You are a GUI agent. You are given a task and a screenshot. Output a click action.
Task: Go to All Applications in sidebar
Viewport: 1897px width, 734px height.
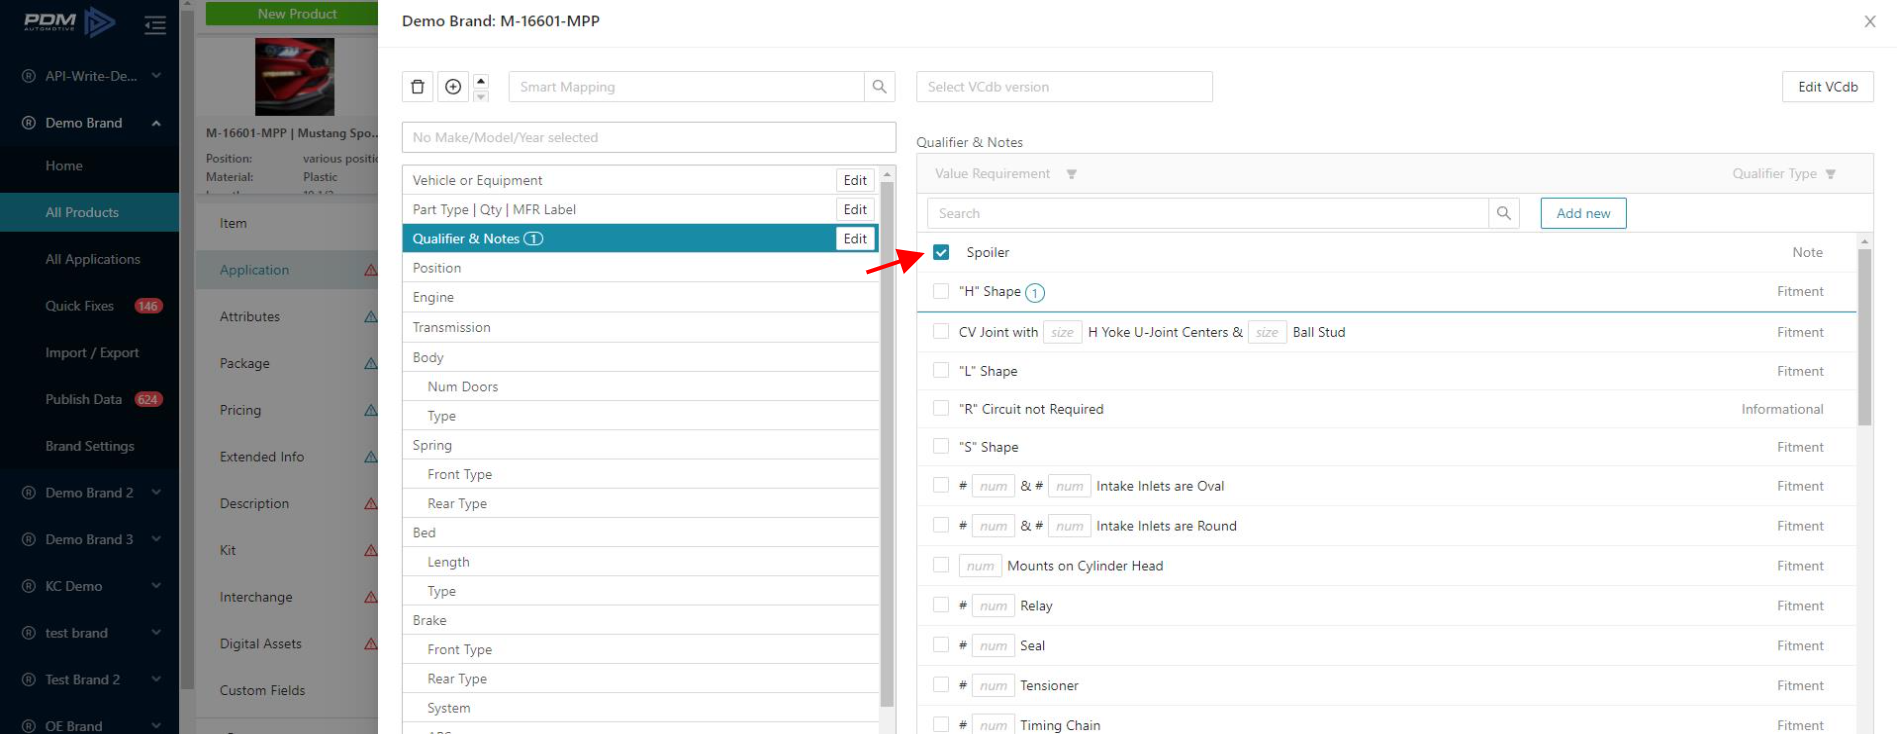click(93, 259)
